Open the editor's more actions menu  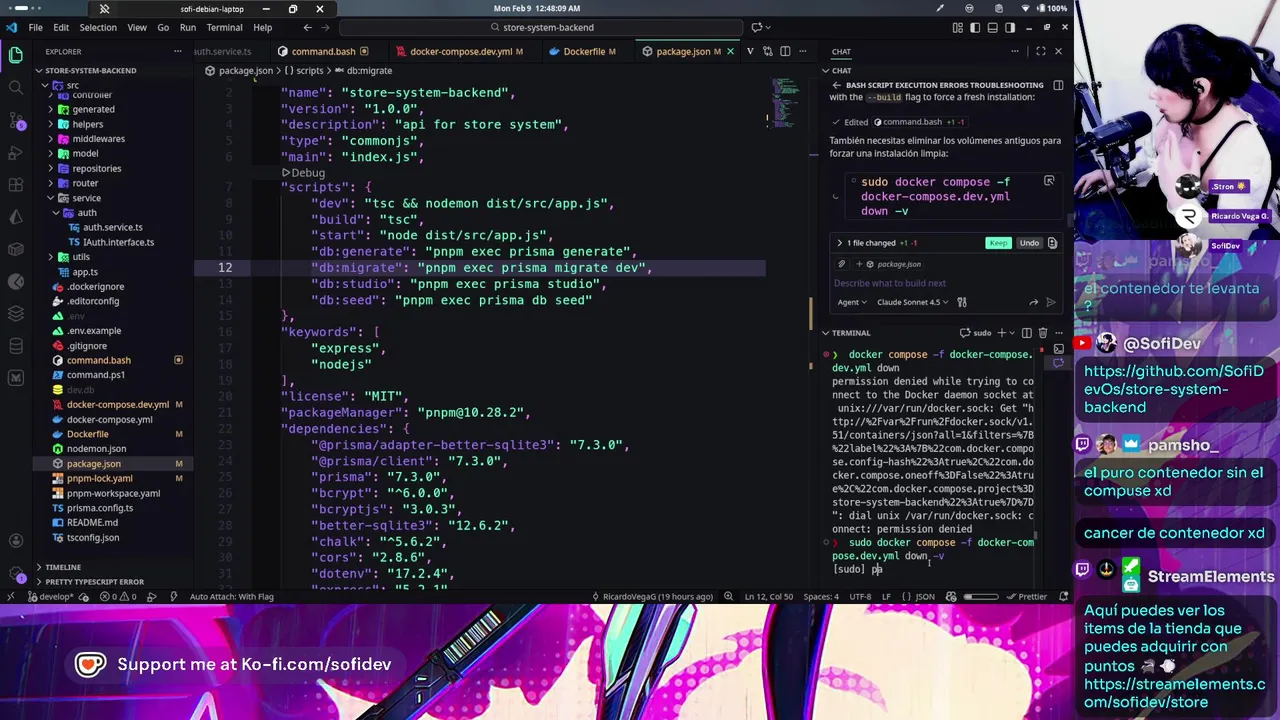802,51
